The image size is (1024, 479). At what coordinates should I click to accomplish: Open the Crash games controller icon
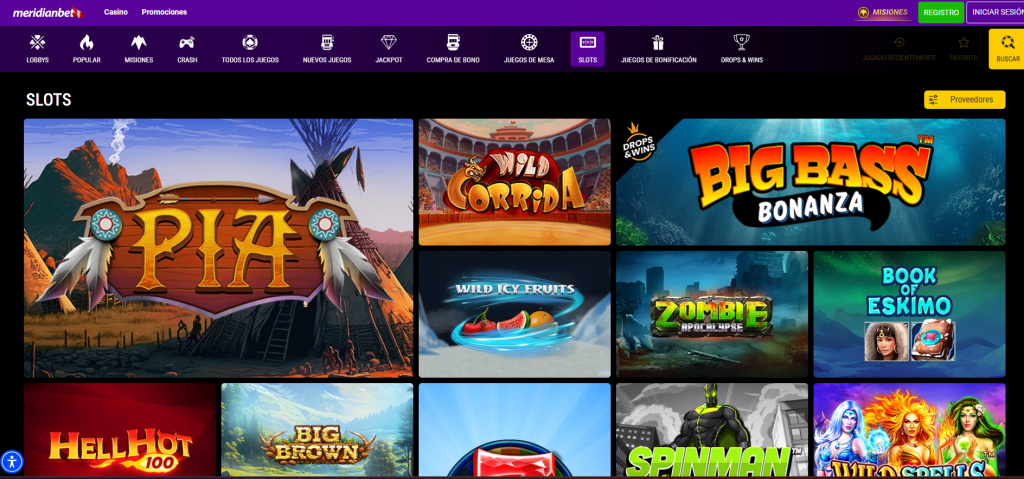[x=187, y=43]
